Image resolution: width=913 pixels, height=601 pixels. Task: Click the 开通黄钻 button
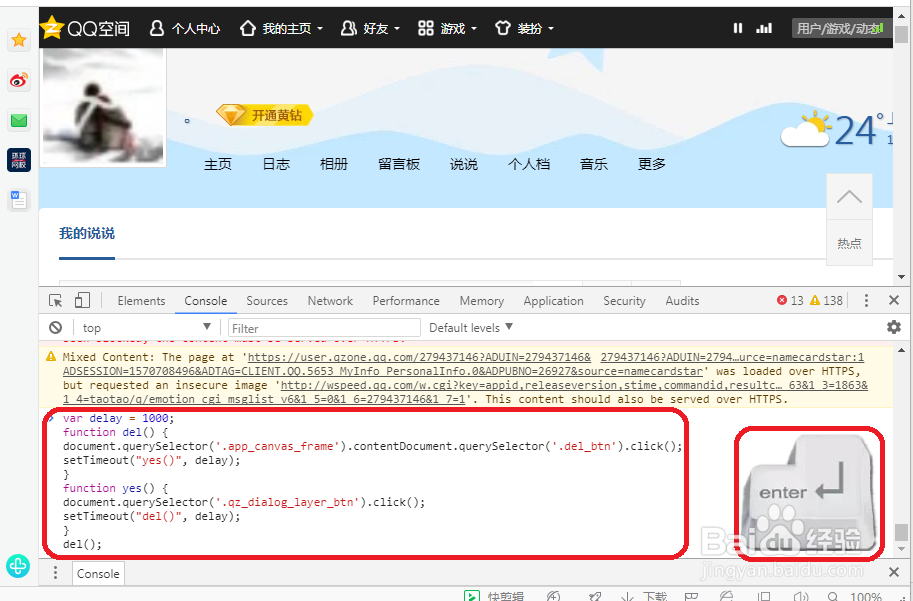pos(265,115)
